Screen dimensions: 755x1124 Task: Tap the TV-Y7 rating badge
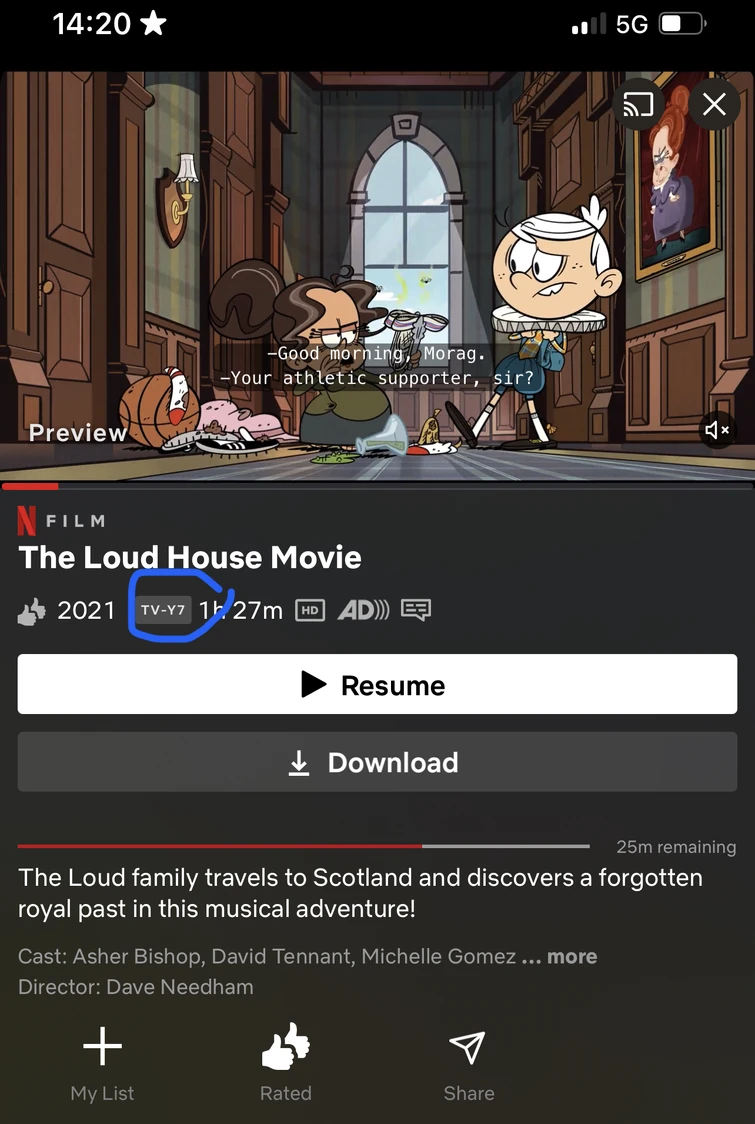(163, 611)
